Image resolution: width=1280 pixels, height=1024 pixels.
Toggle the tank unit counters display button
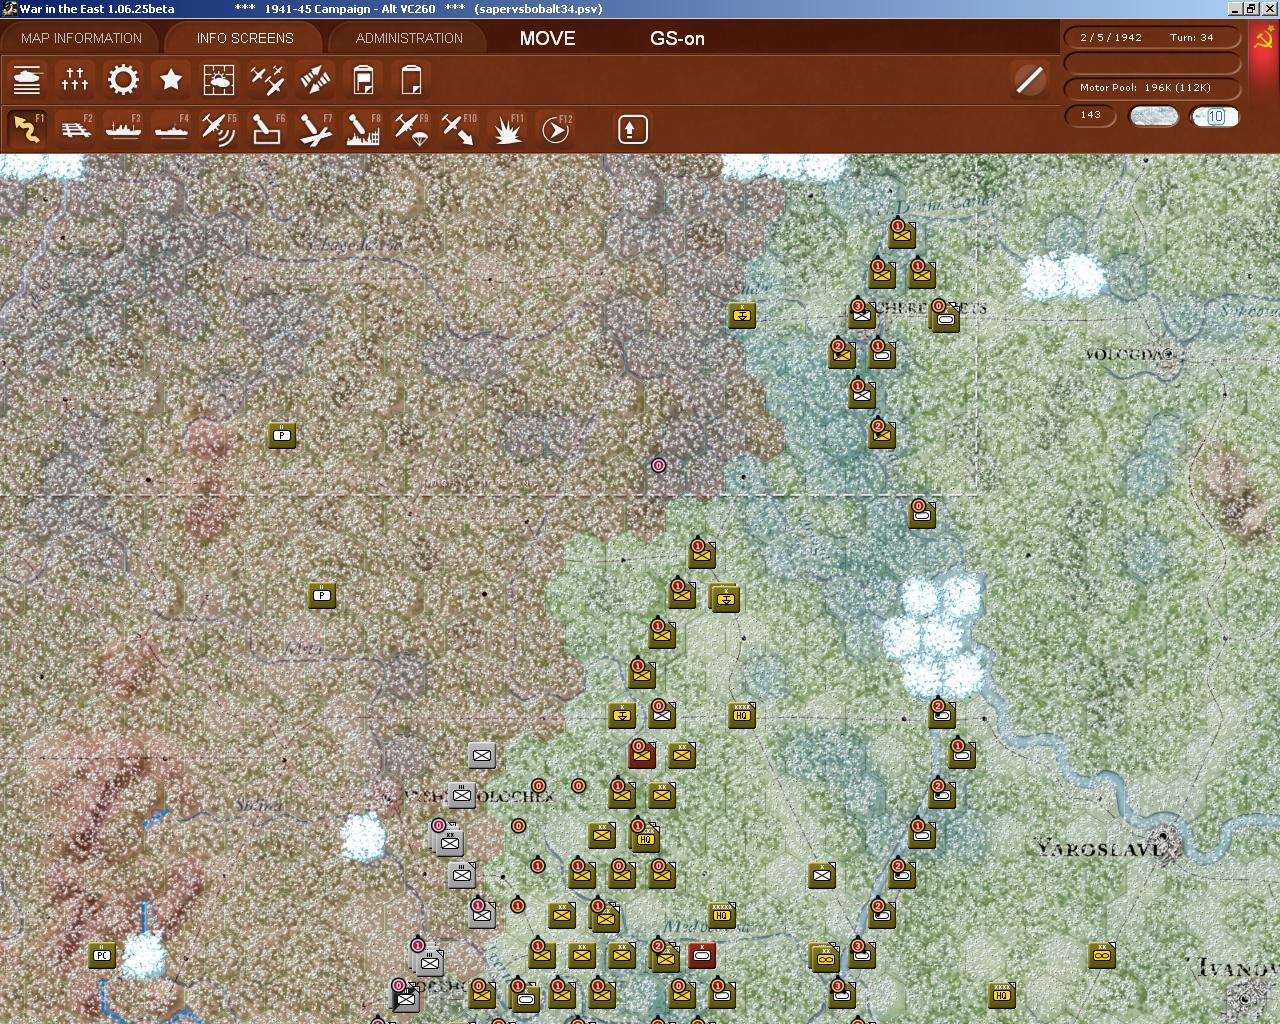[x=27, y=79]
